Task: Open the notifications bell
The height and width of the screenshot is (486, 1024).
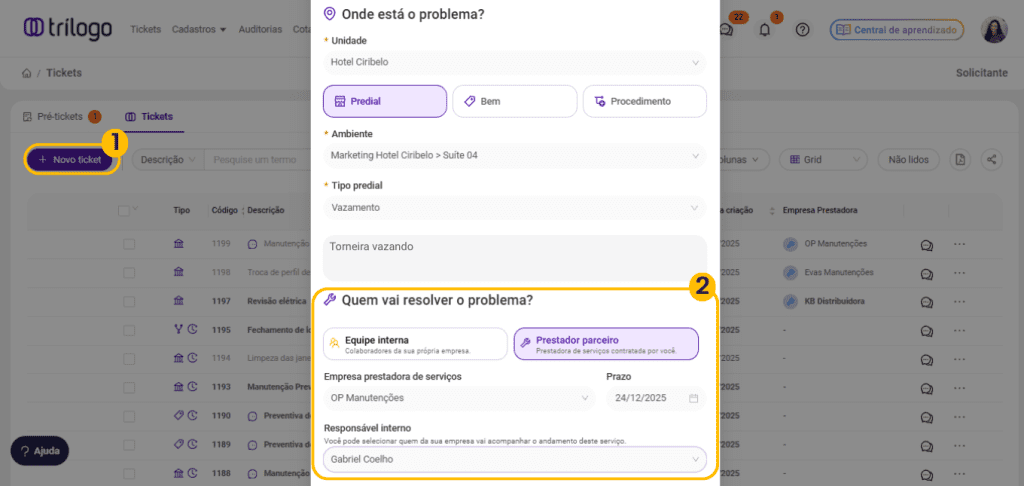Action: 765,30
